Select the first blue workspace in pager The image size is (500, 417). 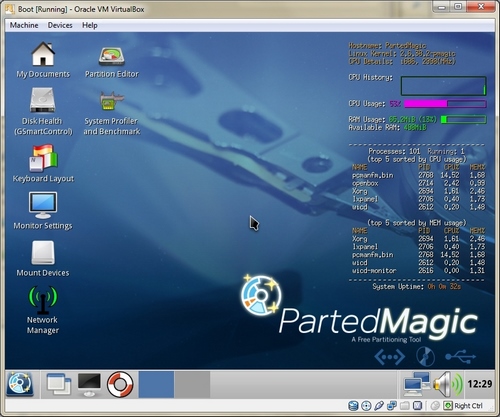156,384
